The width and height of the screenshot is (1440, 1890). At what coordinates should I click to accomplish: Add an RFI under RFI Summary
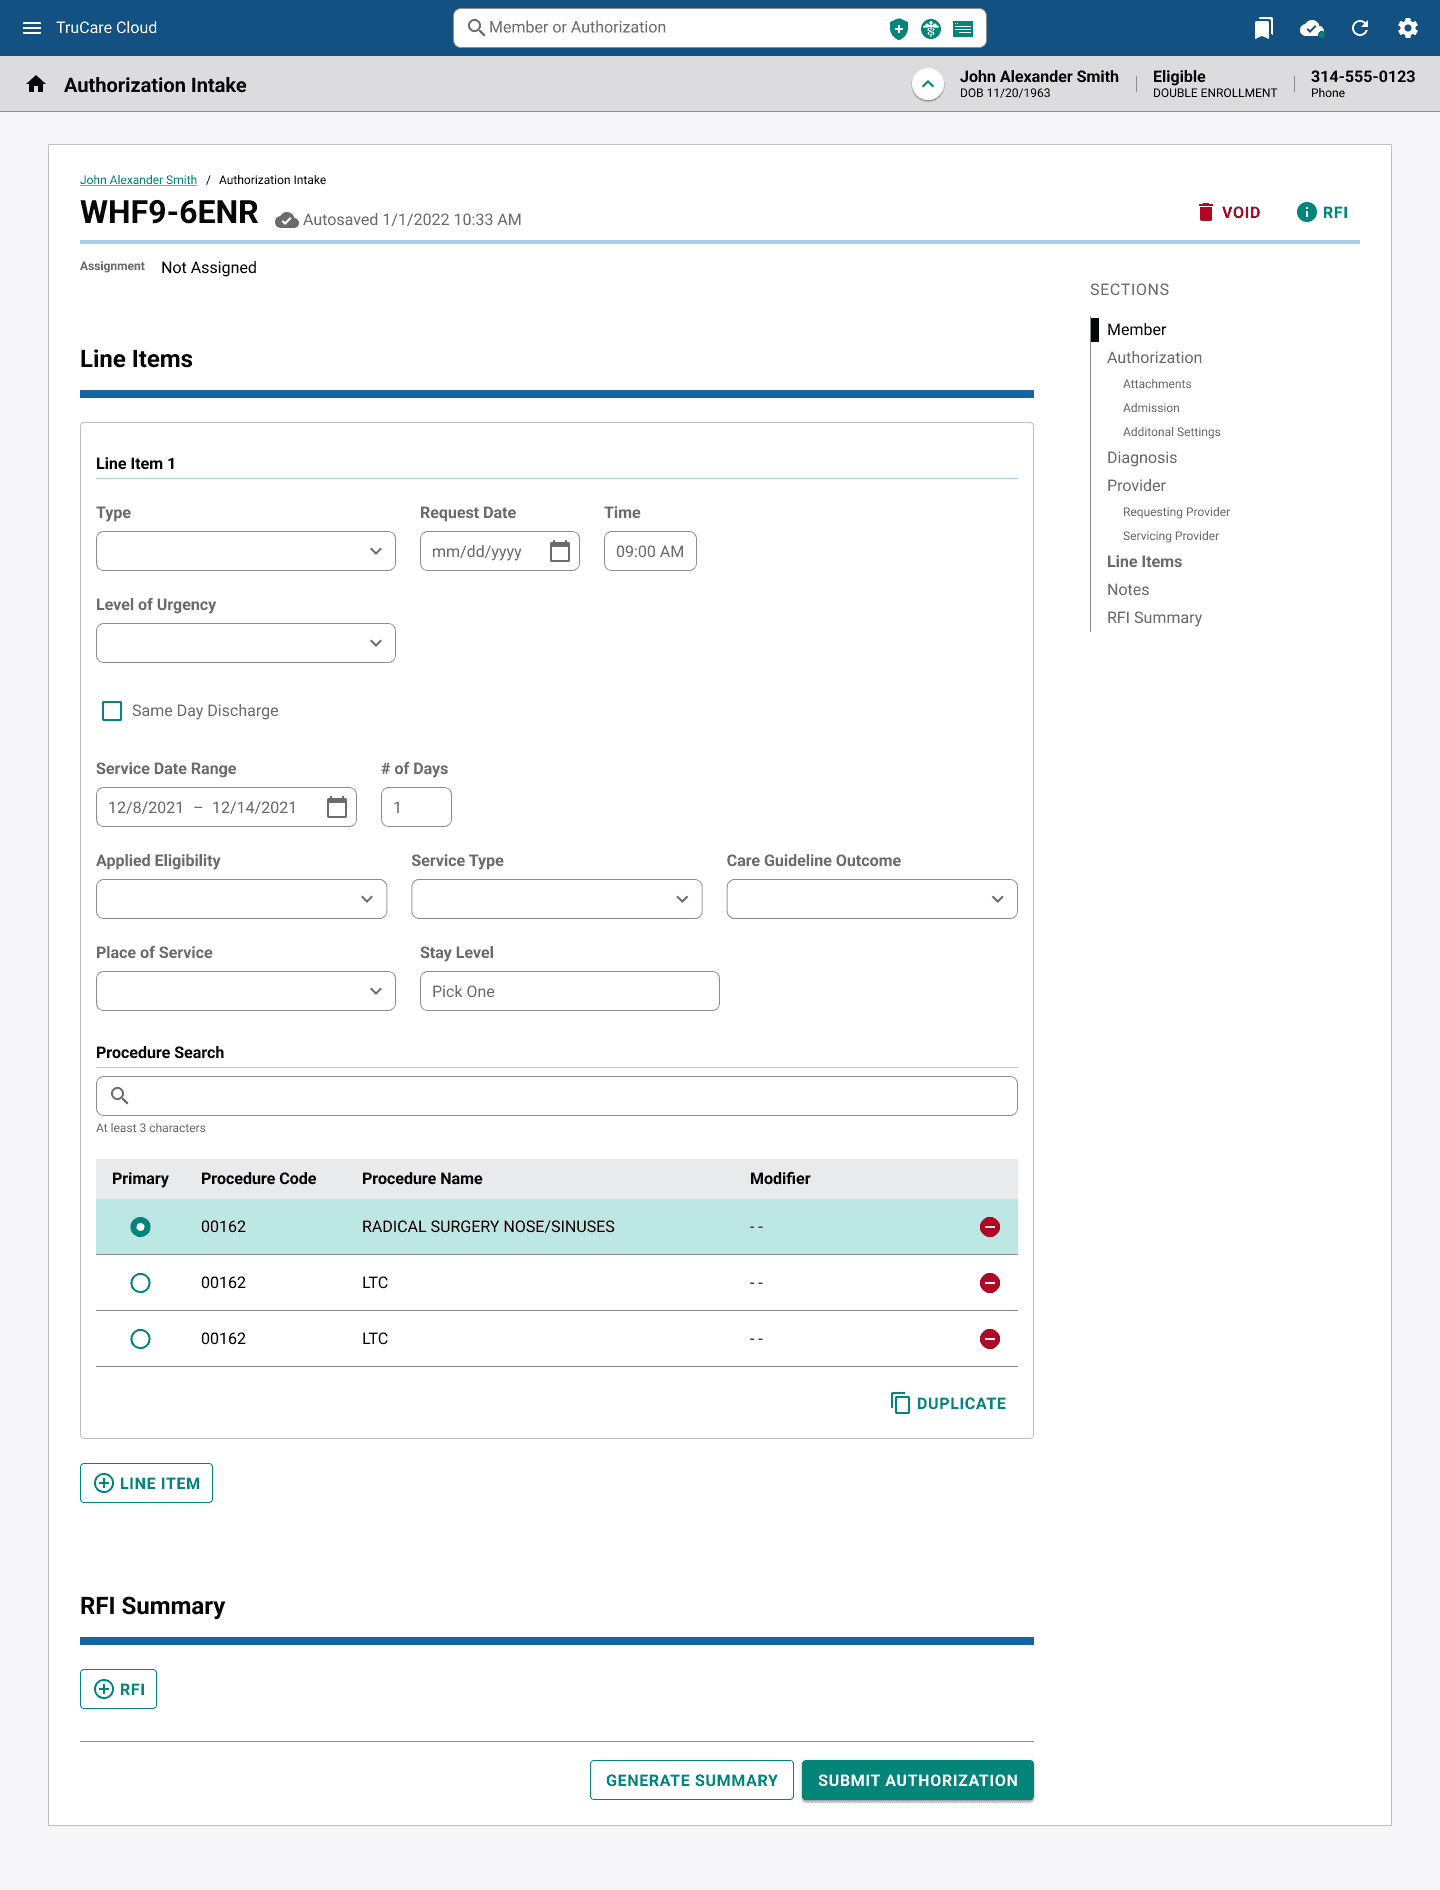118,1689
